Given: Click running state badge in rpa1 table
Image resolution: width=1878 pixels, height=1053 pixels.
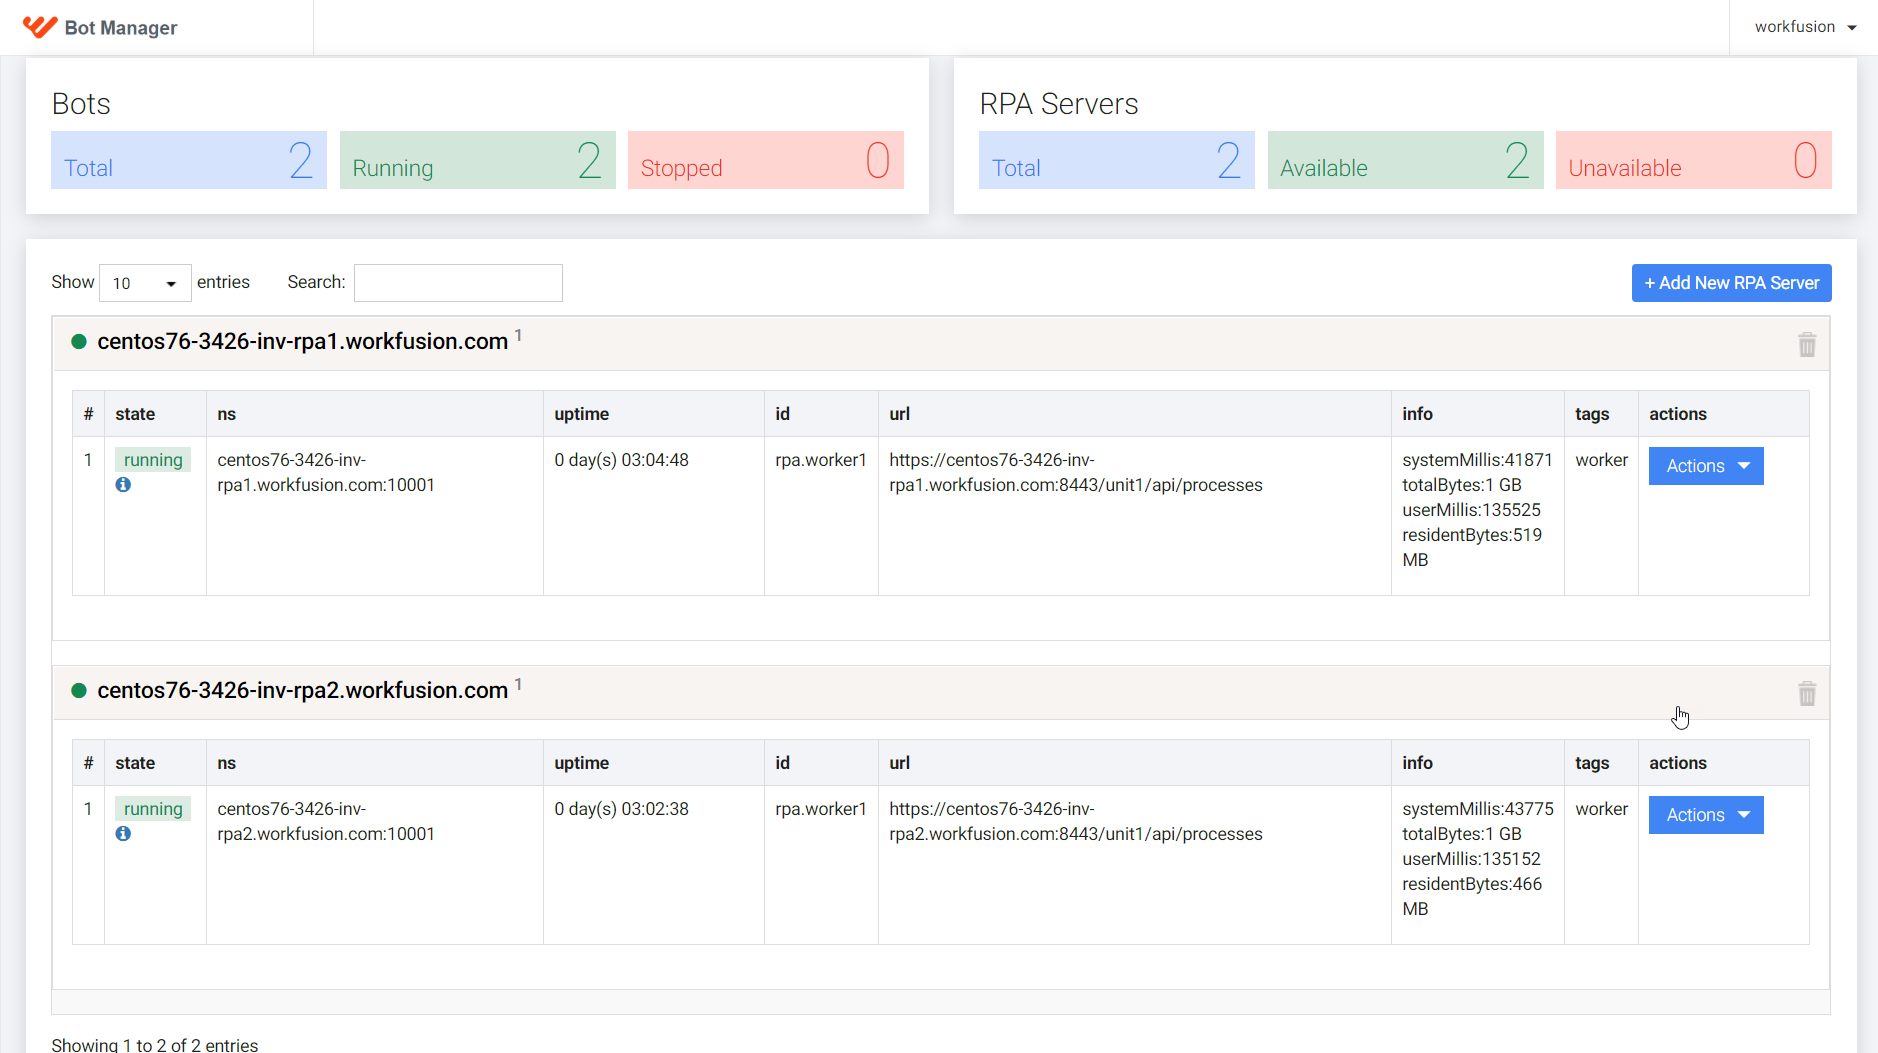Looking at the screenshot, I should point(153,460).
